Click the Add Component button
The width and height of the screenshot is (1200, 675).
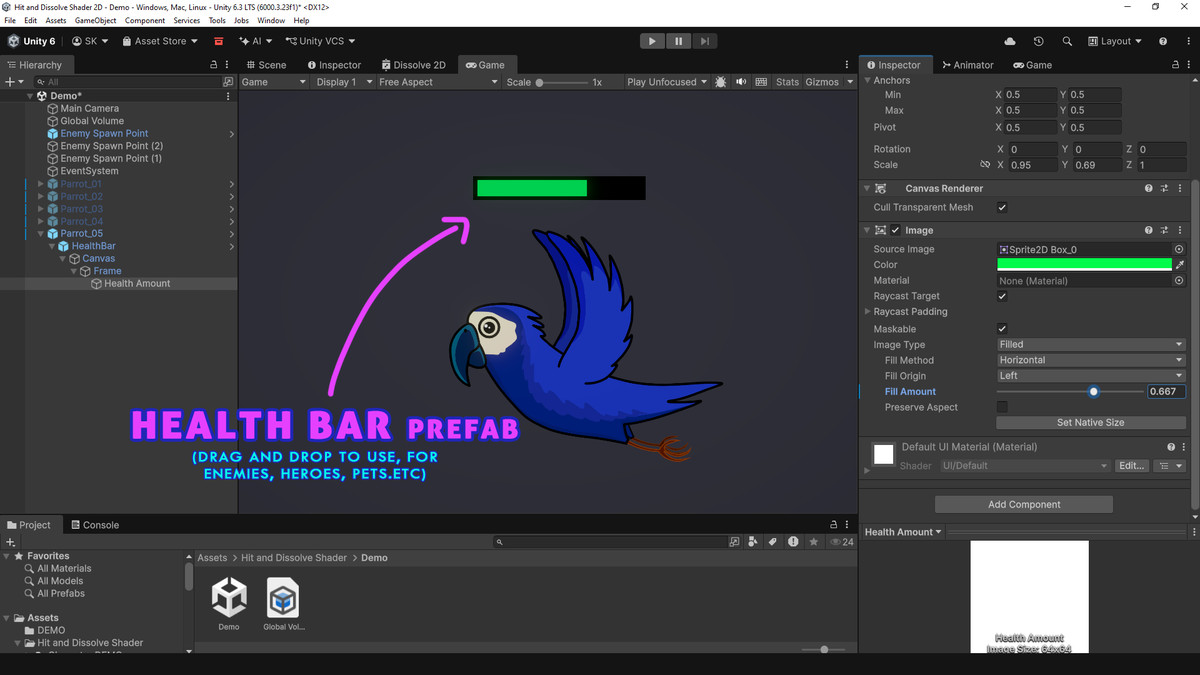(1024, 504)
